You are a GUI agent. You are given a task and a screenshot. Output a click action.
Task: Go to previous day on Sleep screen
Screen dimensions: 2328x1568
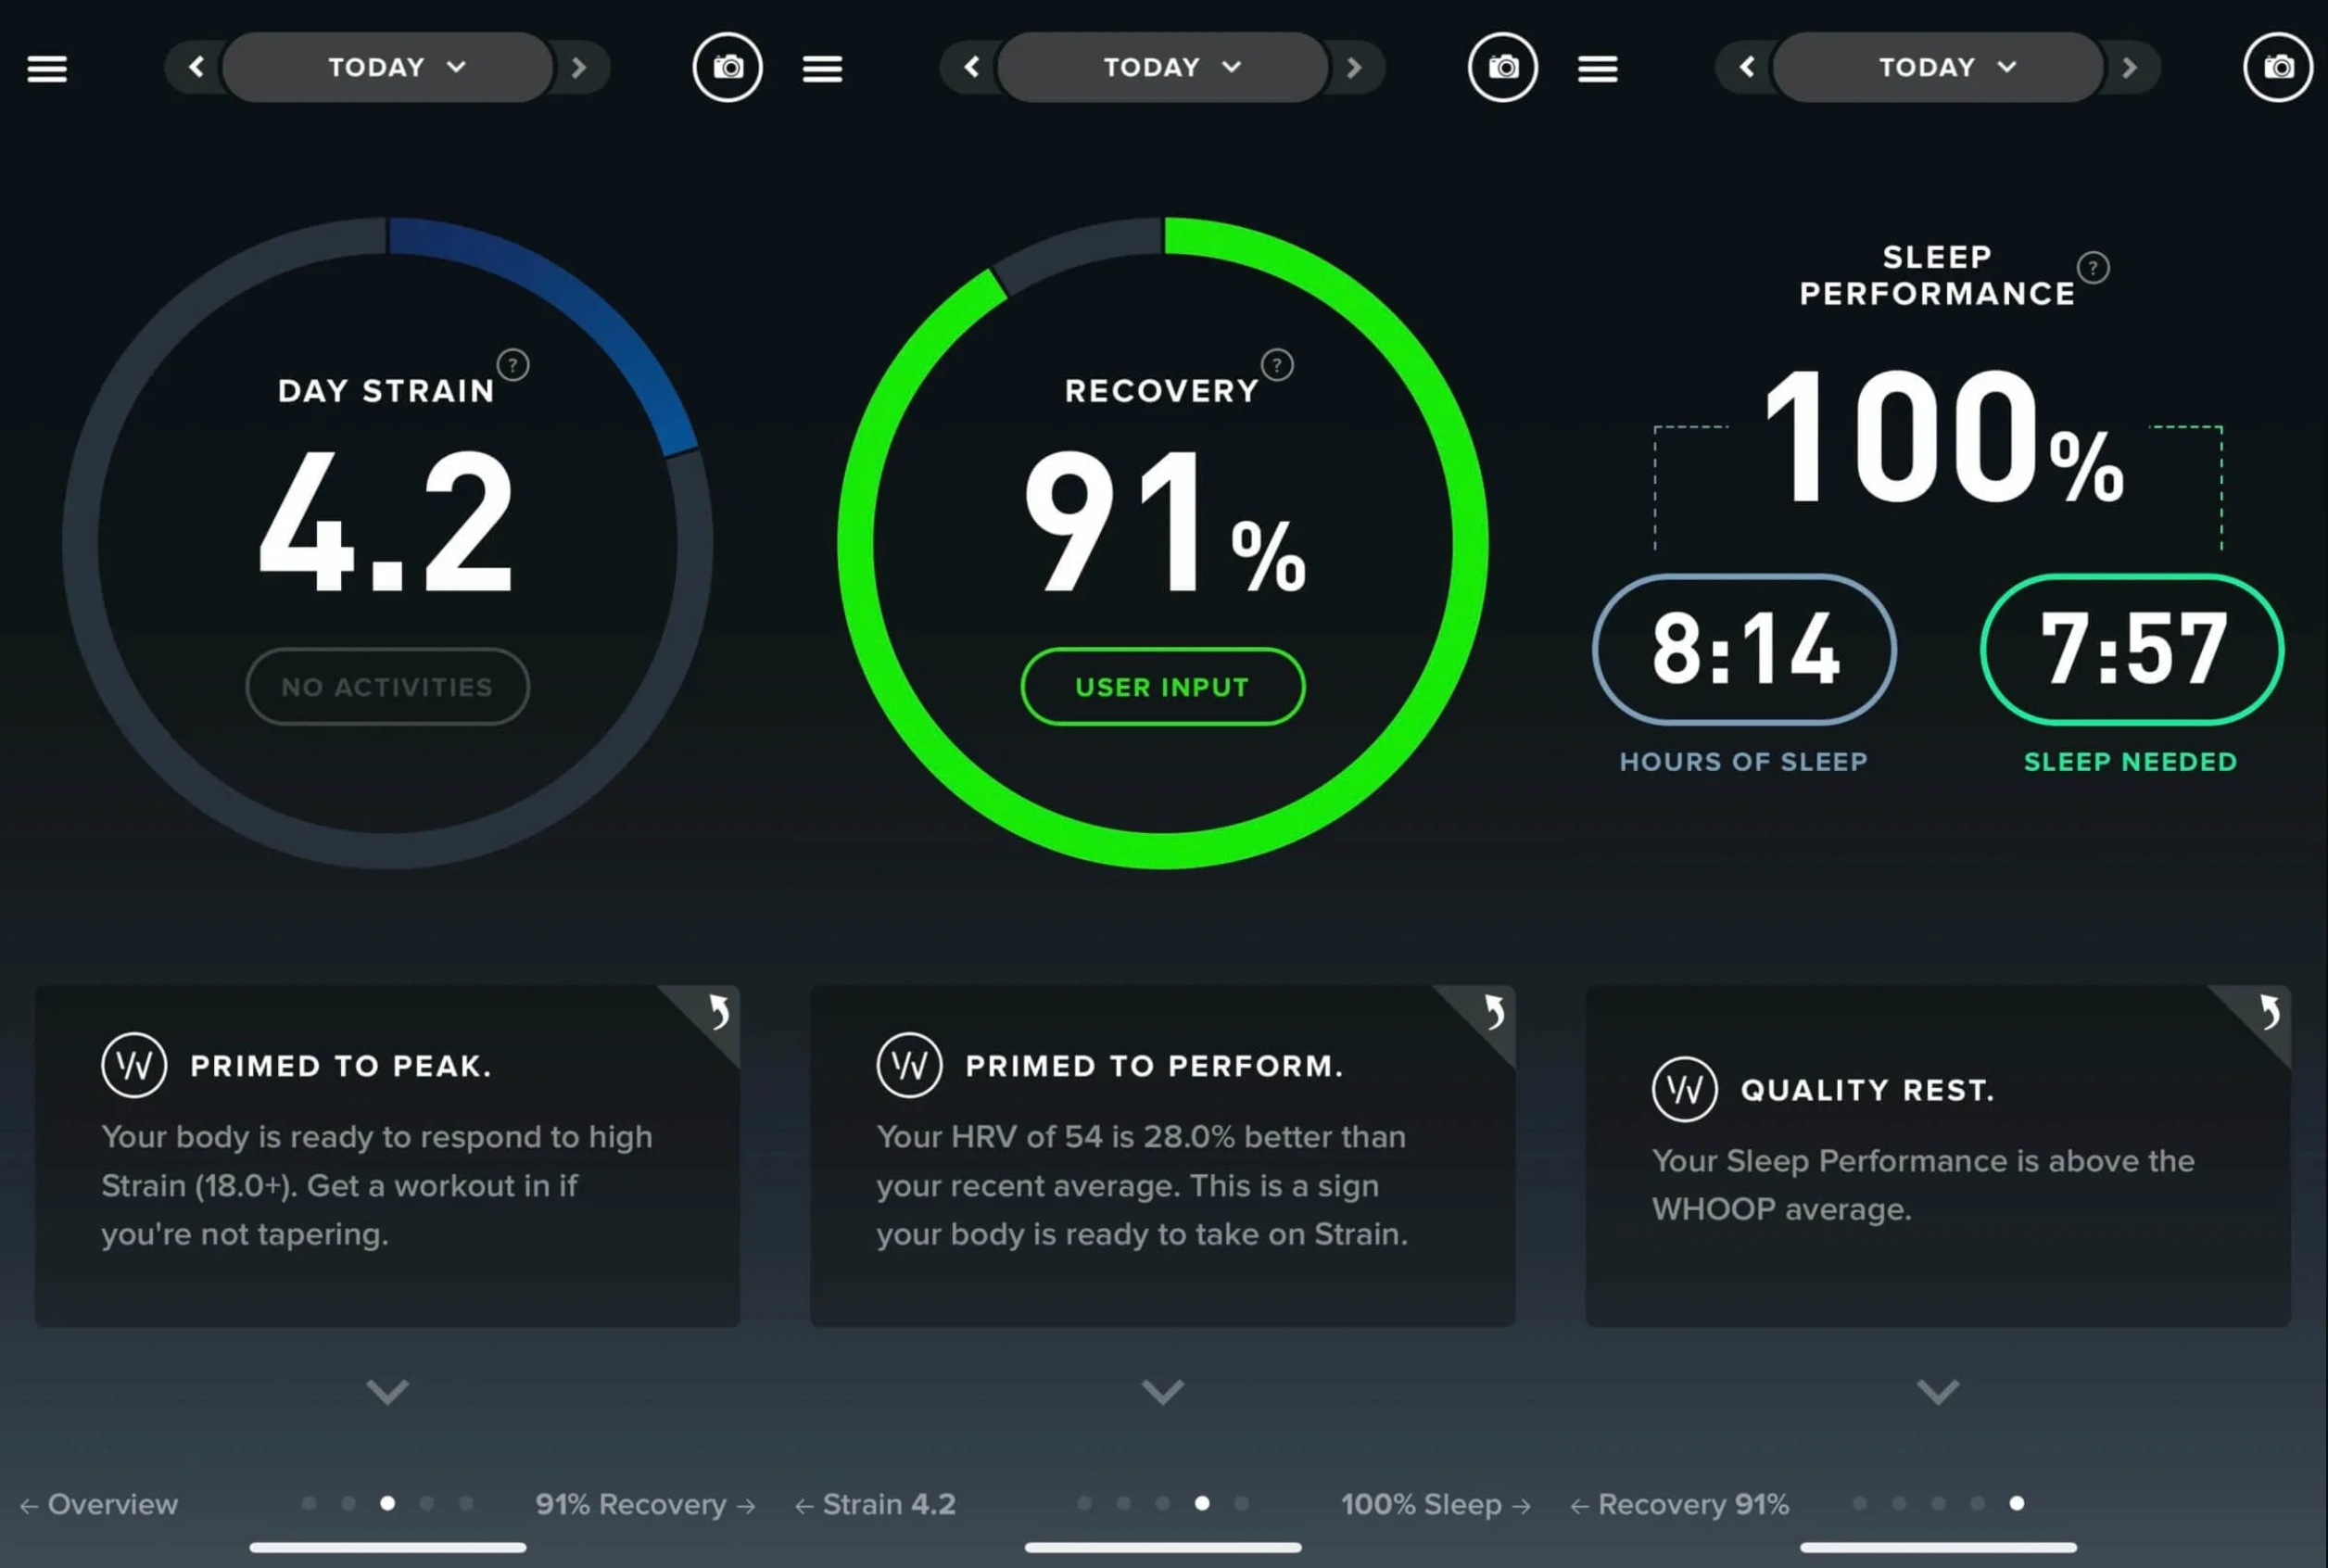coord(1746,67)
